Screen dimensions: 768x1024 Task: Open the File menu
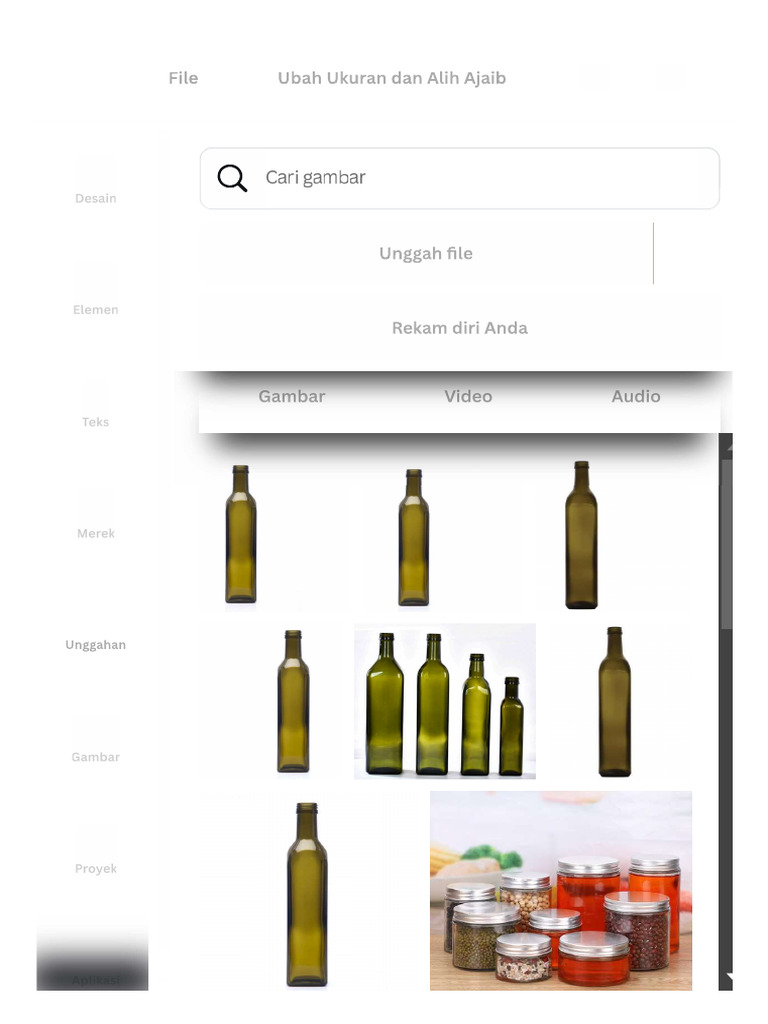tap(183, 78)
